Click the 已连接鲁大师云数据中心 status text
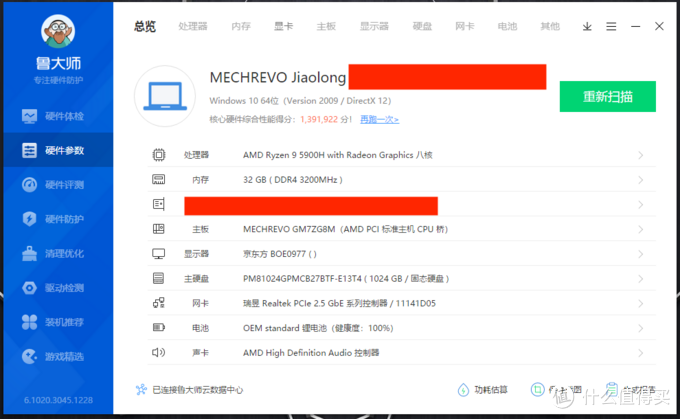 [x=198, y=390]
